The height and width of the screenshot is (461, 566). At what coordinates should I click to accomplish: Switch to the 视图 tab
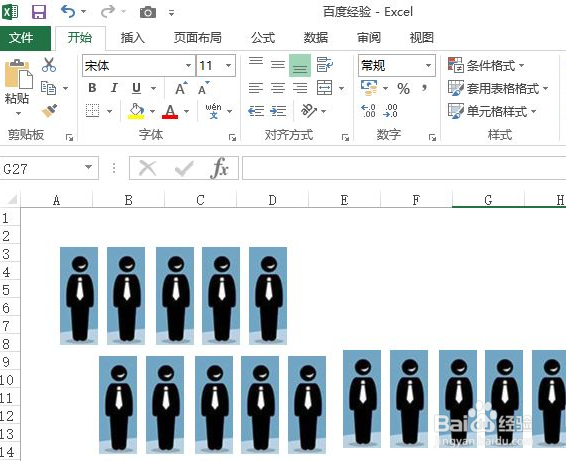[422, 38]
